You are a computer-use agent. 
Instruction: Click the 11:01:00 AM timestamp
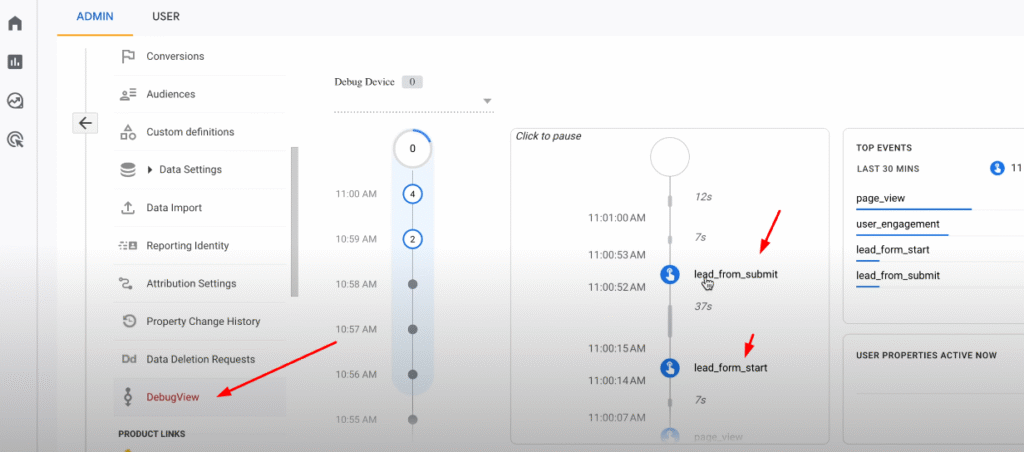616,218
